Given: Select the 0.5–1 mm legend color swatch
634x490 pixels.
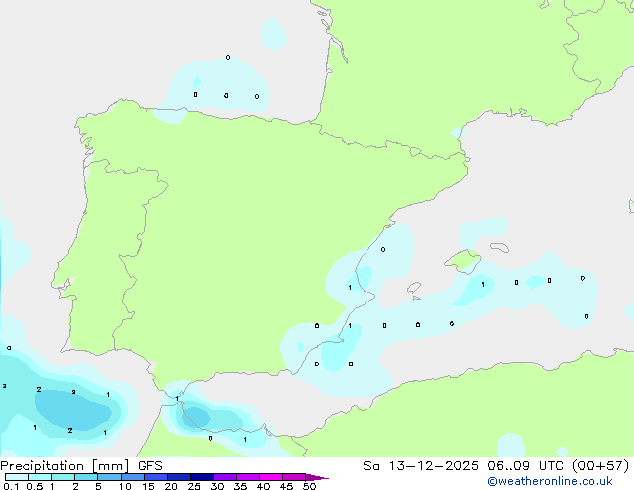Looking at the screenshot, I should pyautogui.click(x=40, y=477).
